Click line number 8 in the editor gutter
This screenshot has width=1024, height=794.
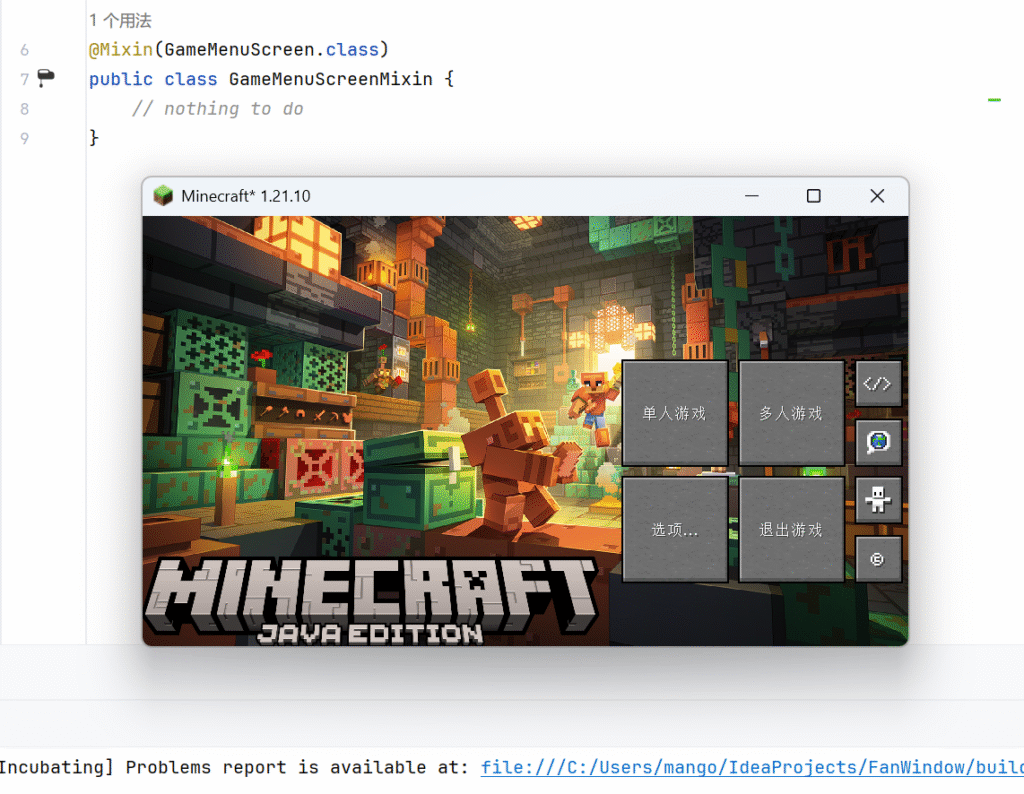[x=24, y=108]
